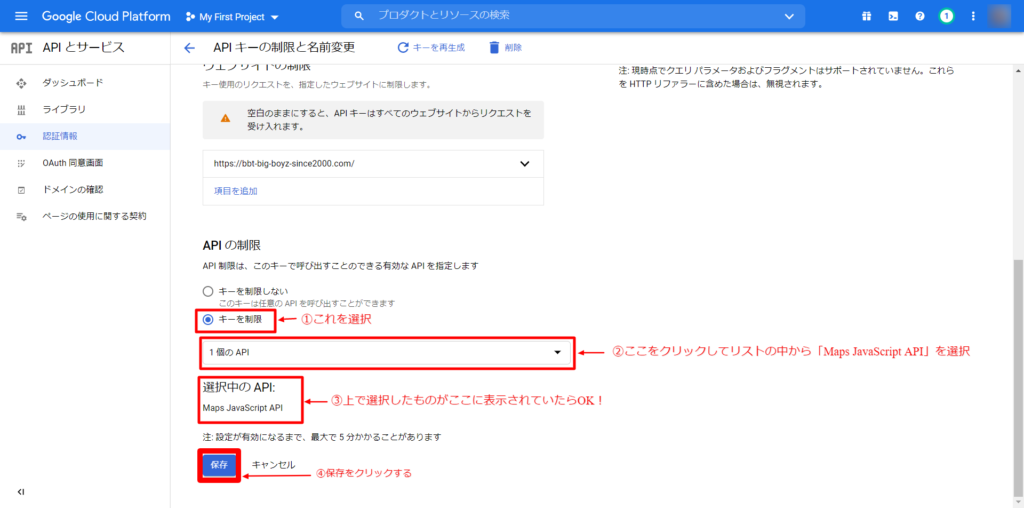Click the warning triangle icon
This screenshot has height=508, width=1024.
(225, 118)
